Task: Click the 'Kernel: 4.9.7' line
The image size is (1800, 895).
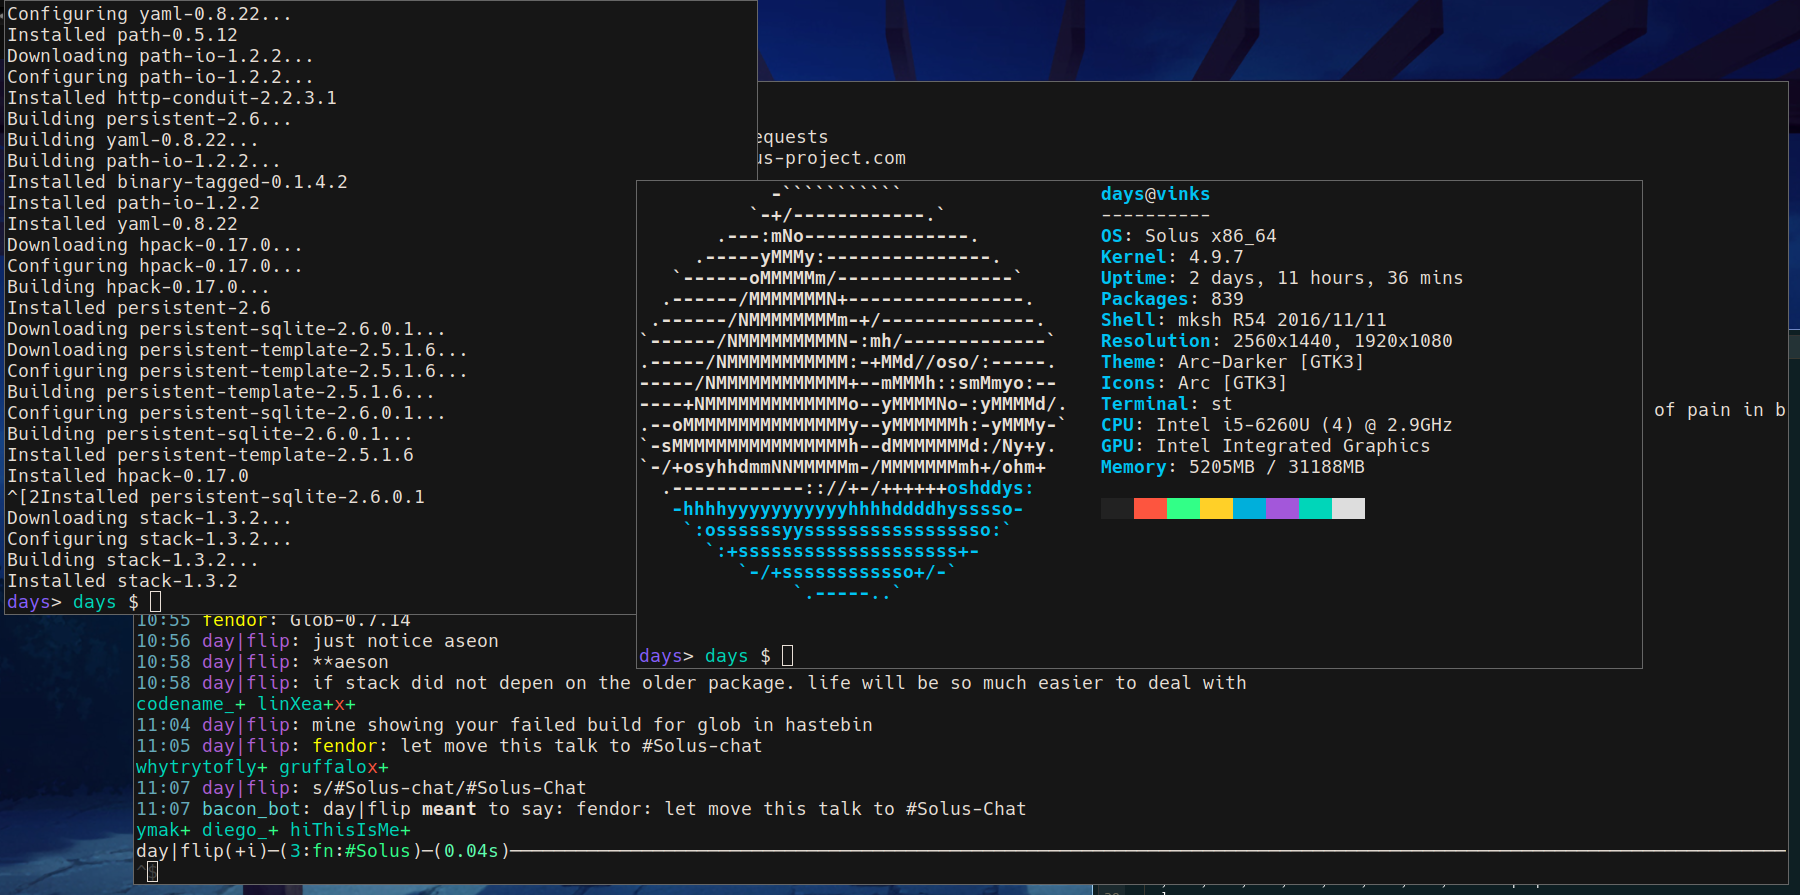Action: (1172, 257)
